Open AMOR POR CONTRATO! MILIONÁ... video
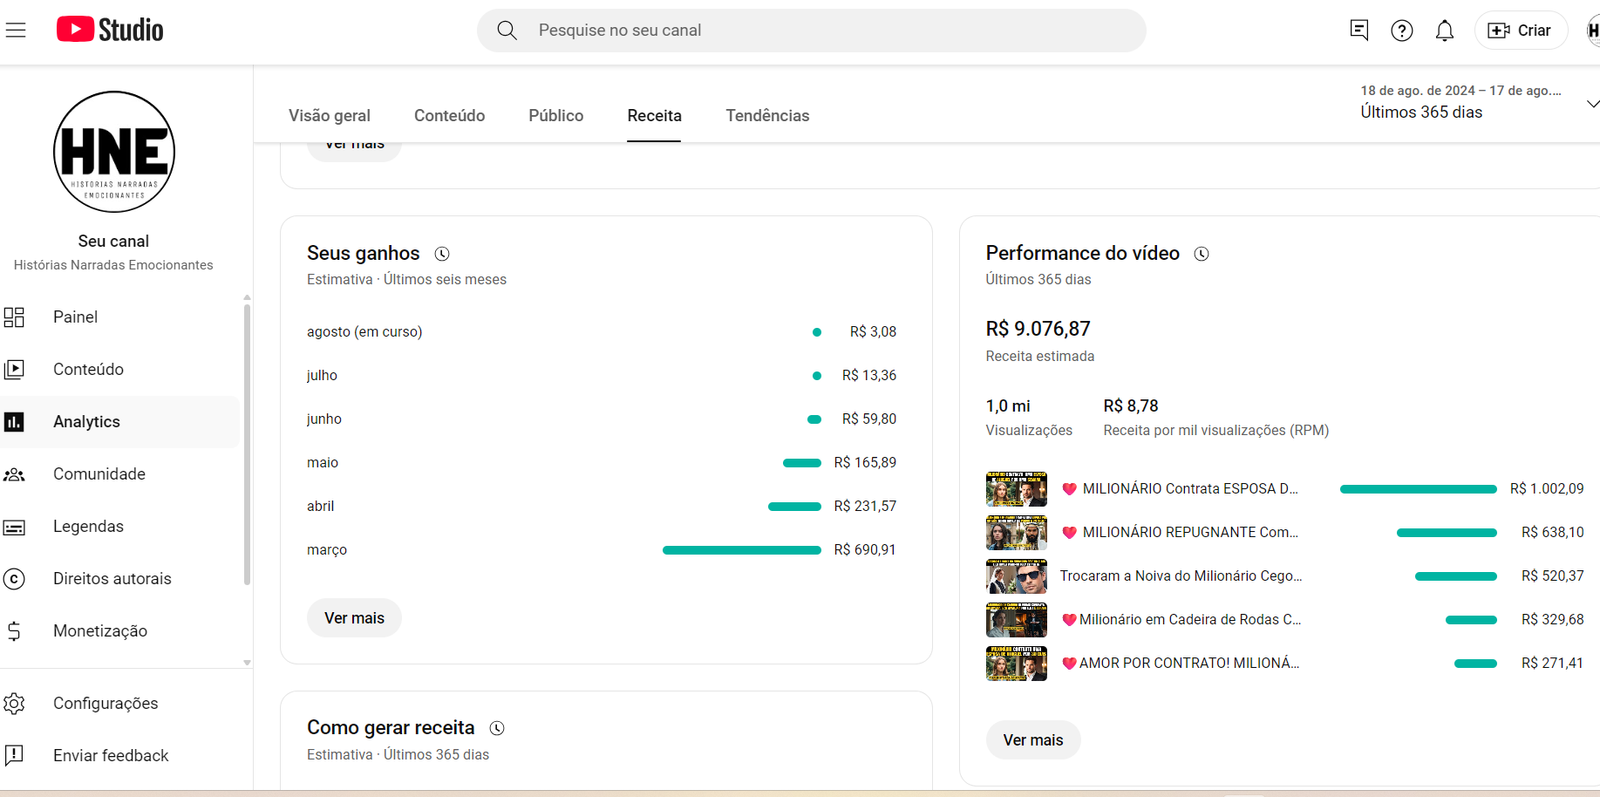The height and width of the screenshot is (797, 1600). [x=1181, y=663]
